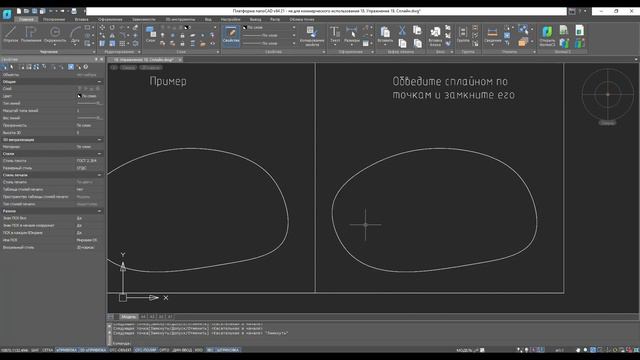Click the Тип линий value in Properties
The image size is (640, 360).
pyautogui.click(x=89, y=103)
